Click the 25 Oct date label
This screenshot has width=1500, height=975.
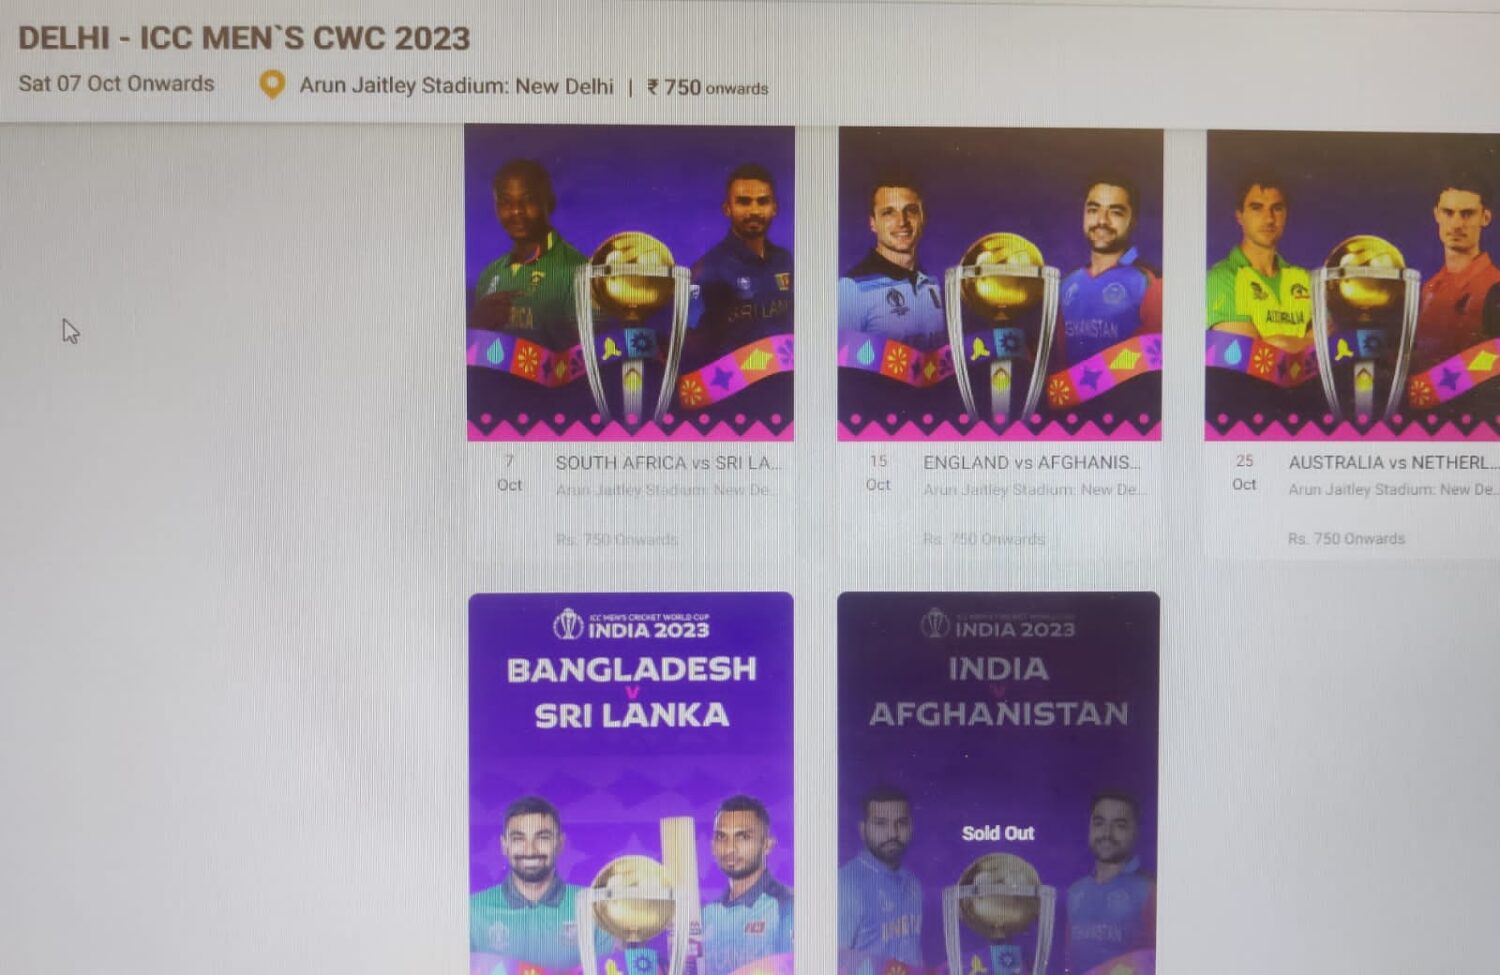[1244, 472]
